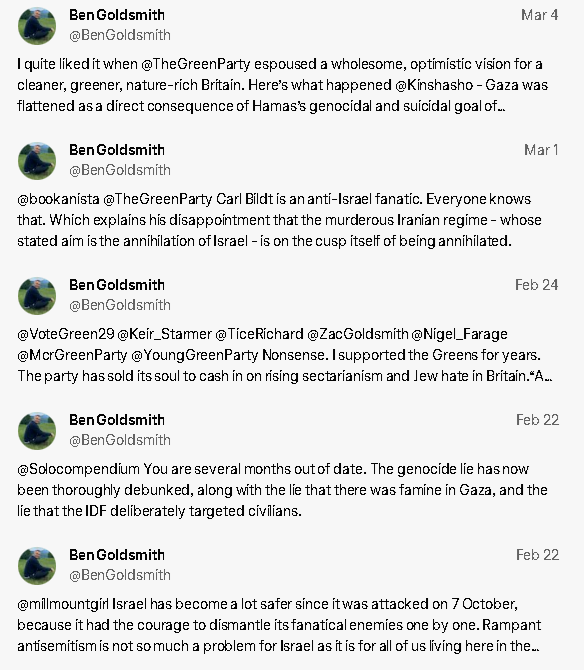Image resolution: width=584 pixels, height=670 pixels.
Task: Open the @VoteGreen29 mention
Action: 66,334
